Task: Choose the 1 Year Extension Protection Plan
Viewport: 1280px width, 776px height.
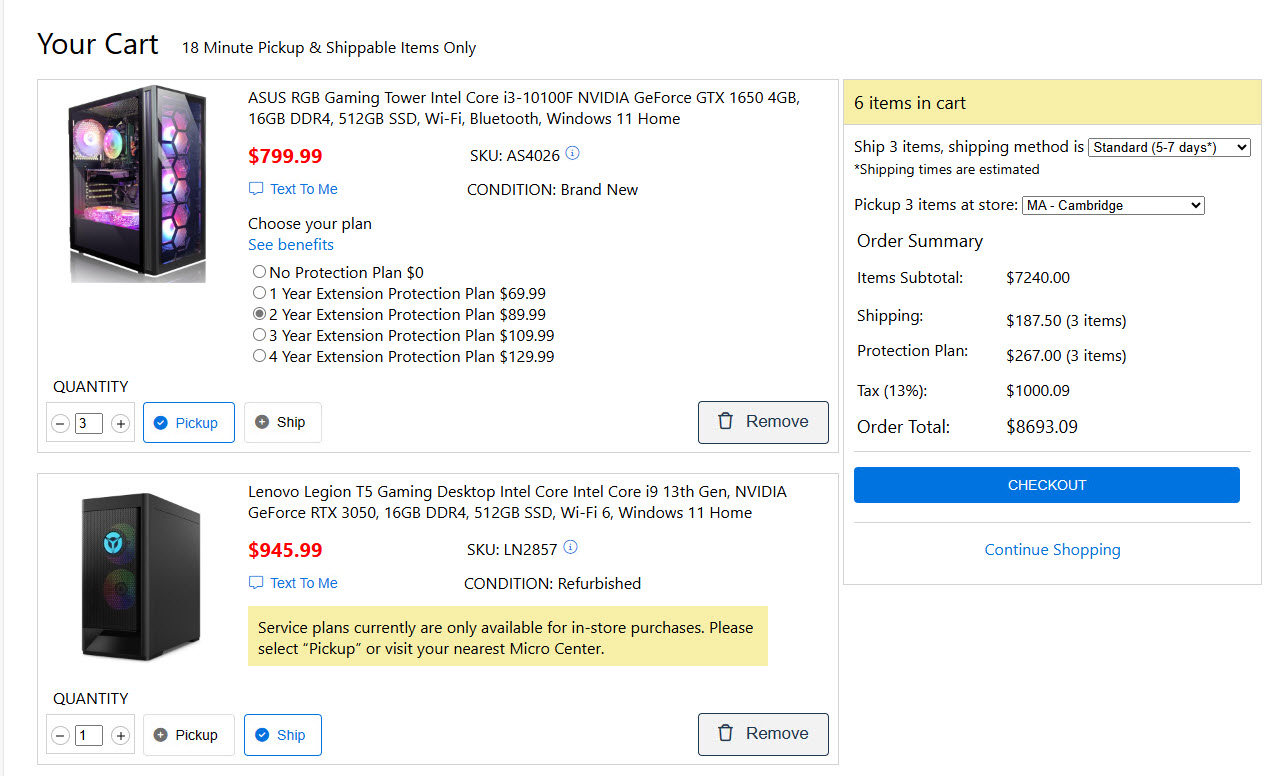Action: [260, 293]
